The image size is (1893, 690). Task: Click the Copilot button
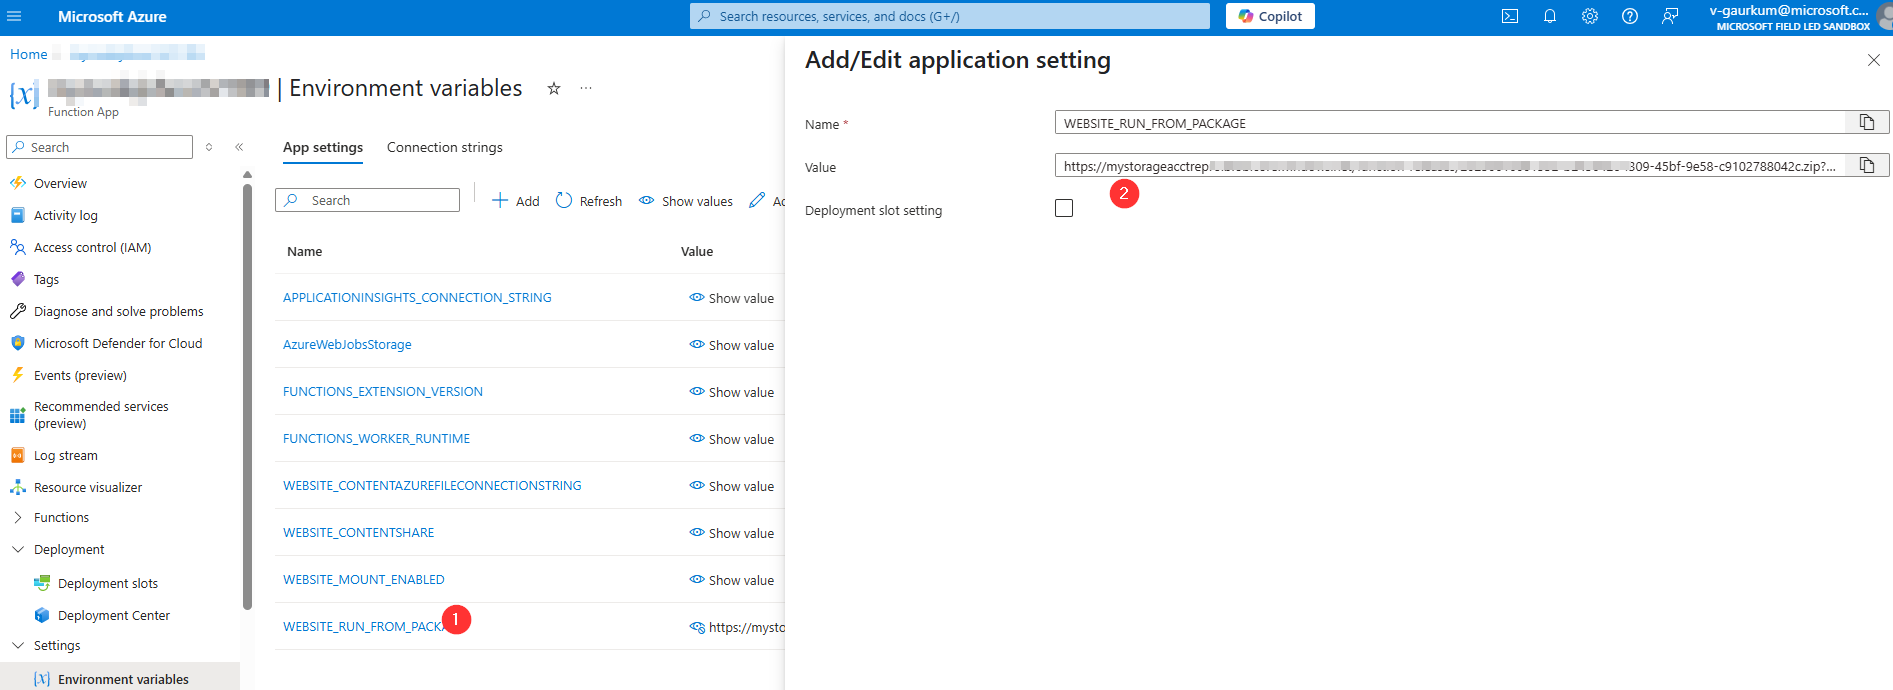(x=1270, y=16)
